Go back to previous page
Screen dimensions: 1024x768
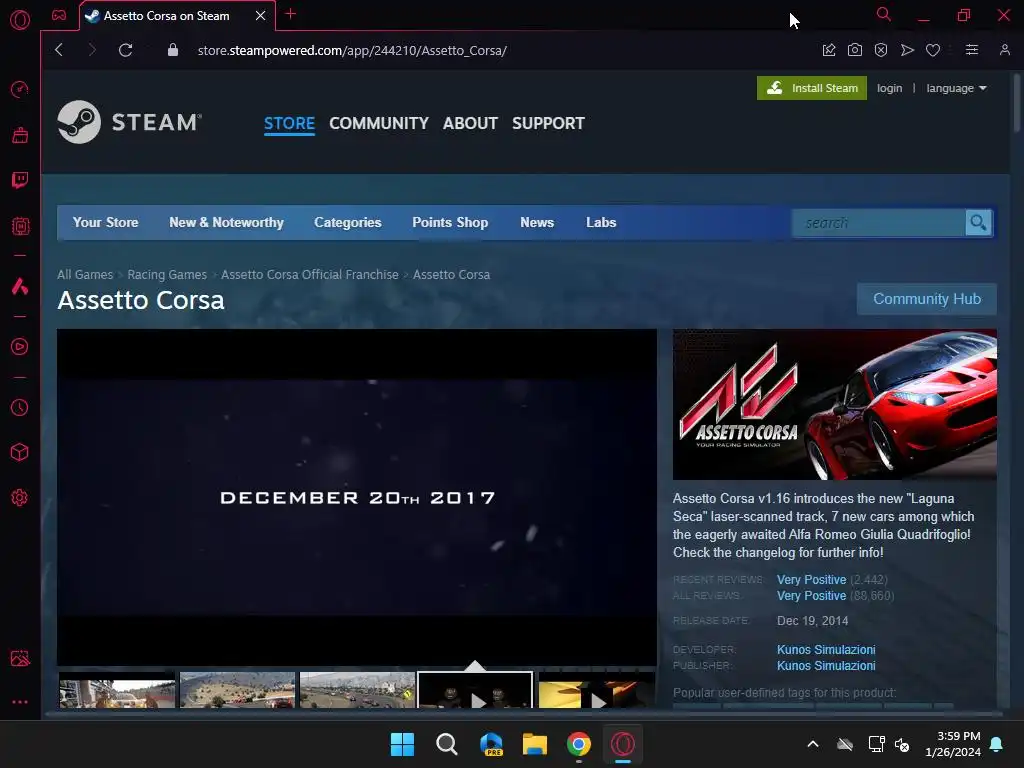[59, 50]
